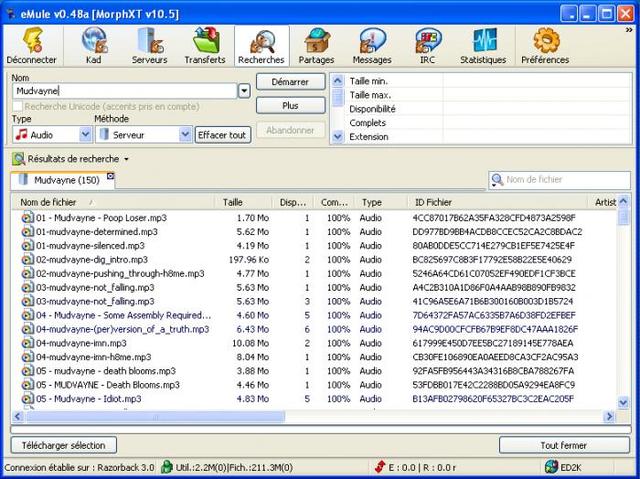Open the Serveurs panel
This screenshot has height=479, width=640.
tap(149, 46)
